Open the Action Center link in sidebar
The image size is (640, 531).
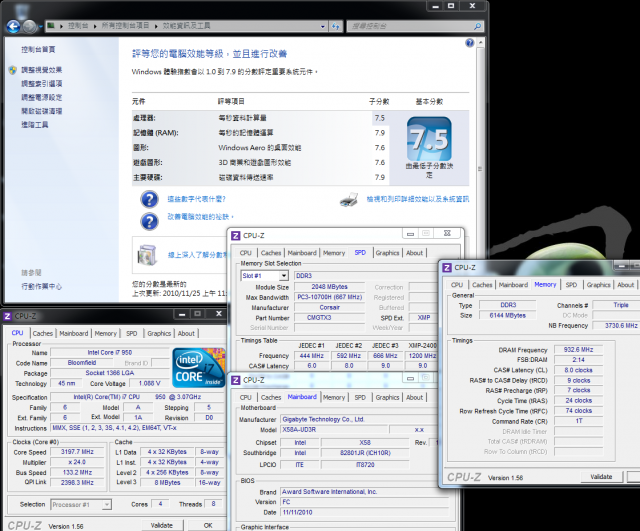pos(42,287)
